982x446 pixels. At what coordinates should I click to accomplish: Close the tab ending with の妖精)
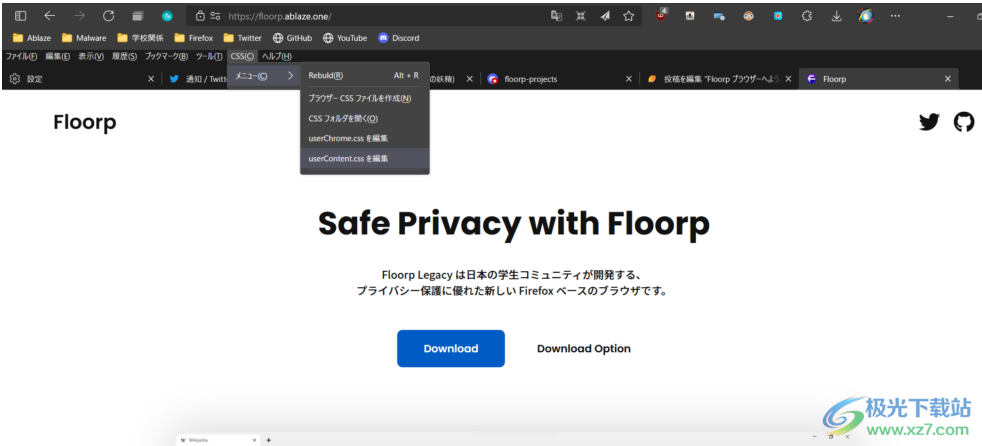470,79
